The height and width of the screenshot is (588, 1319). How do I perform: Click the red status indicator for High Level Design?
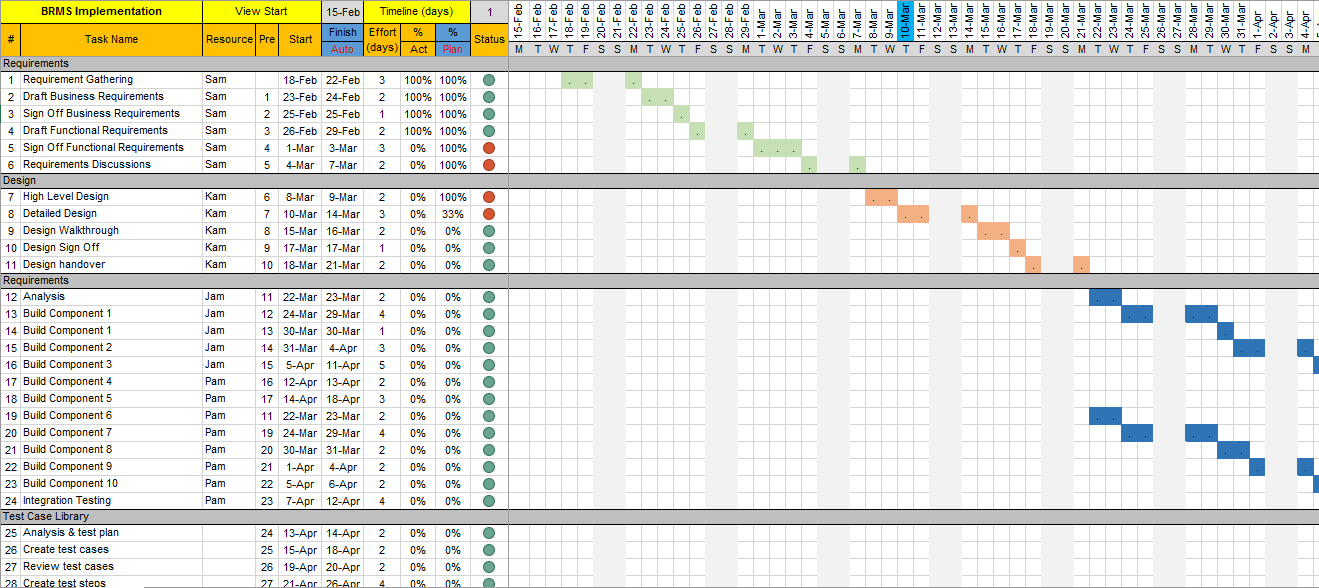[x=488, y=196]
